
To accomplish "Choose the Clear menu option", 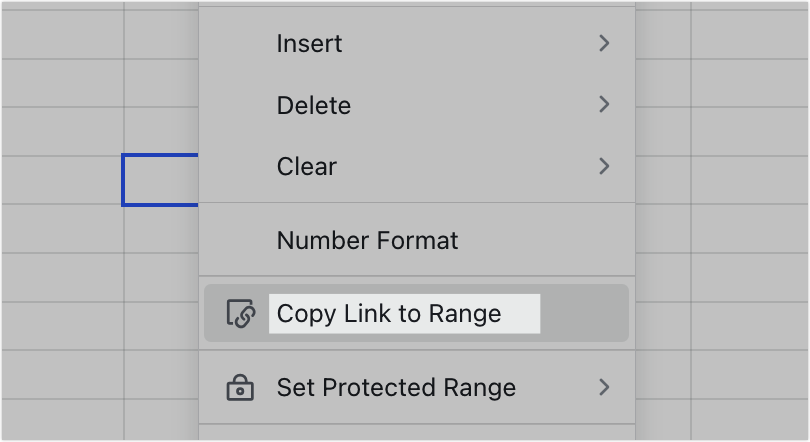I will click(x=416, y=166).
